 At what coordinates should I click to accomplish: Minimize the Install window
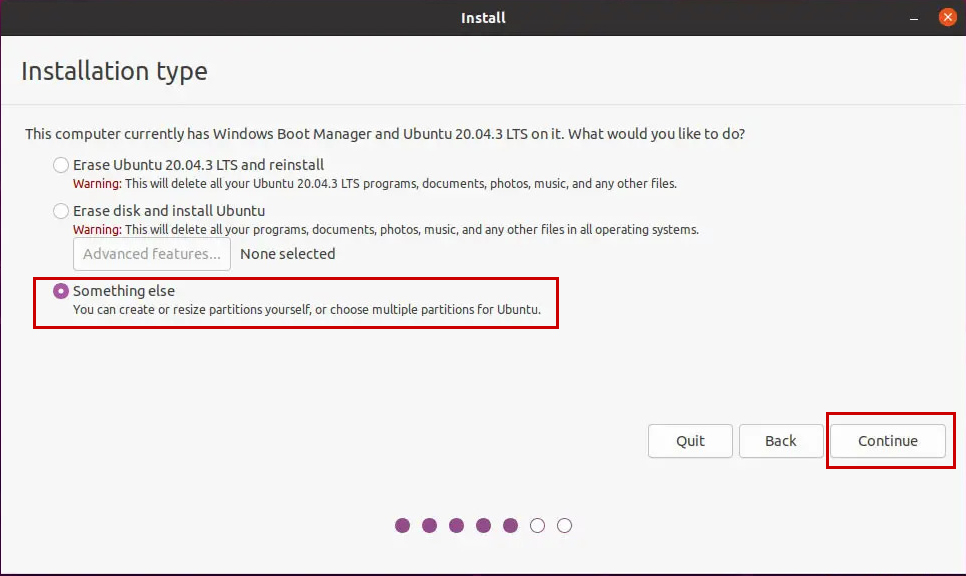coord(912,16)
